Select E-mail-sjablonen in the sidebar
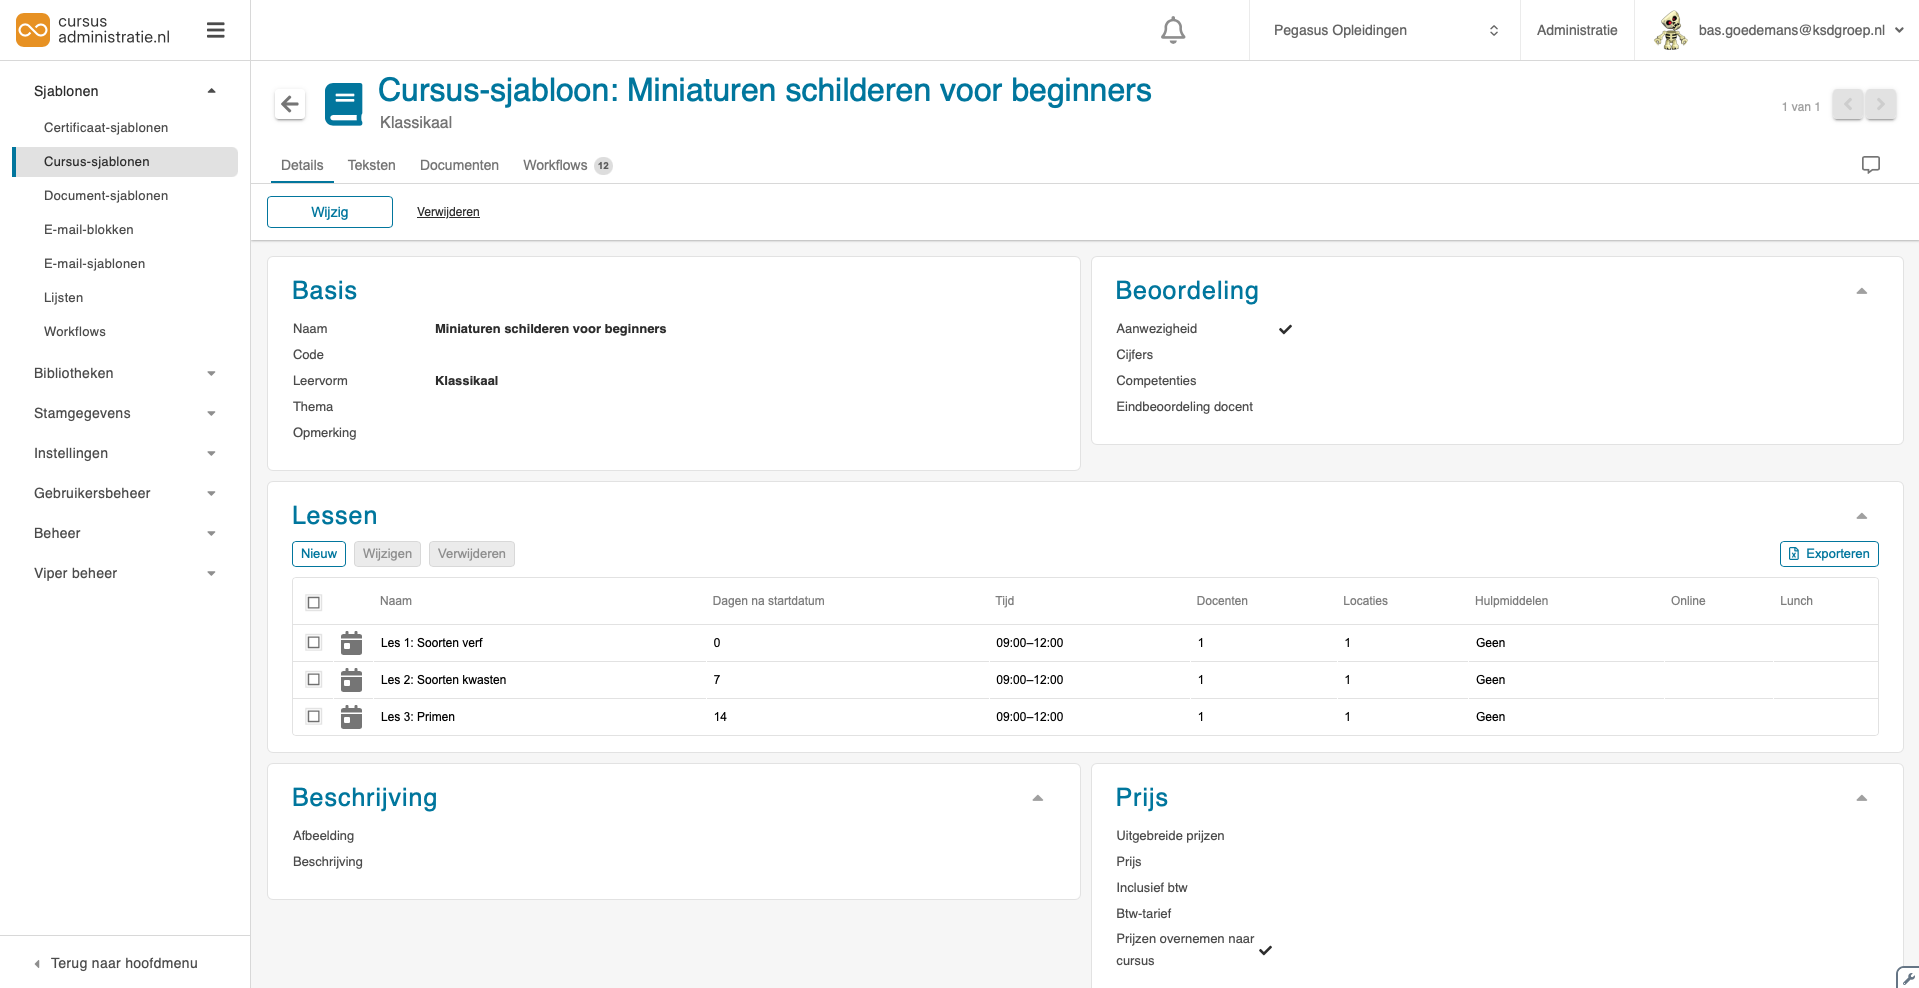The width and height of the screenshot is (1919, 988). (x=95, y=264)
